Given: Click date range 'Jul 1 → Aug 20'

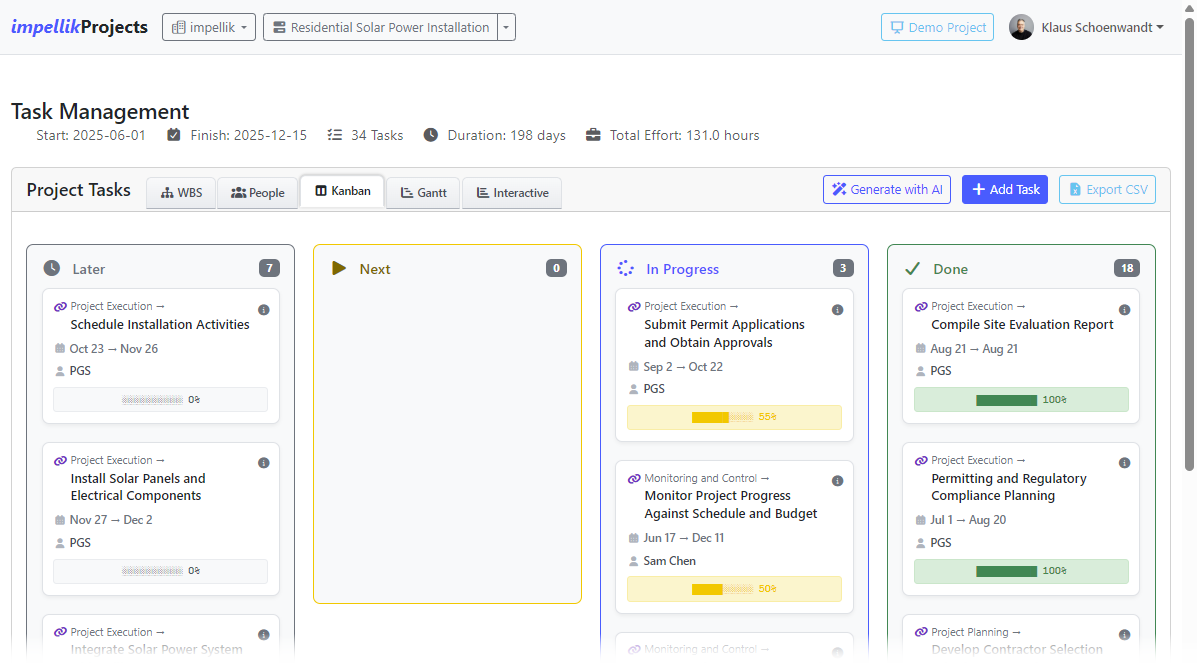Looking at the screenshot, I should [968, 520].
